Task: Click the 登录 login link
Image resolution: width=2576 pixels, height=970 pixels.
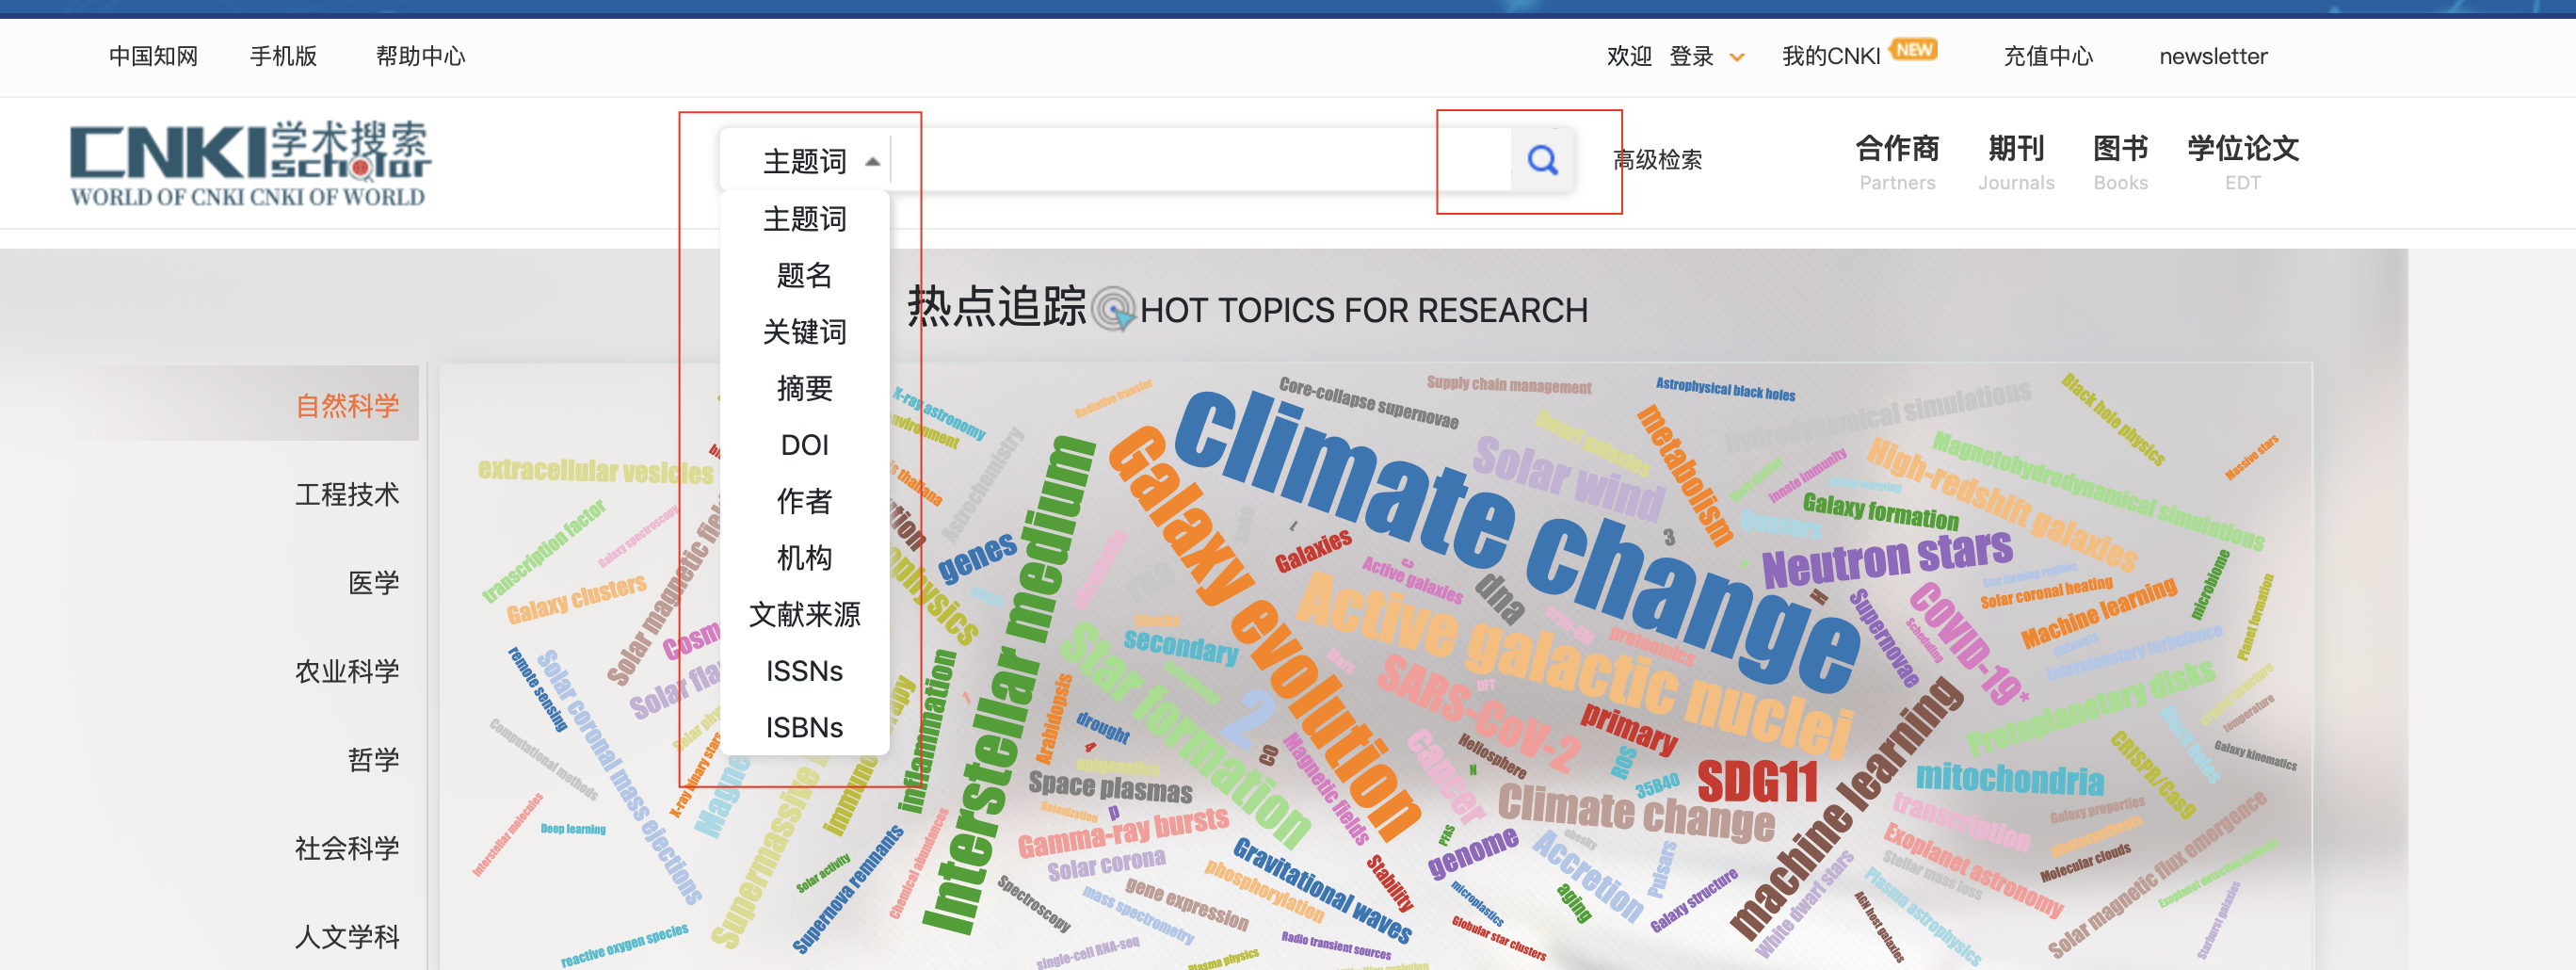Action: click(x=1691, y=57)
